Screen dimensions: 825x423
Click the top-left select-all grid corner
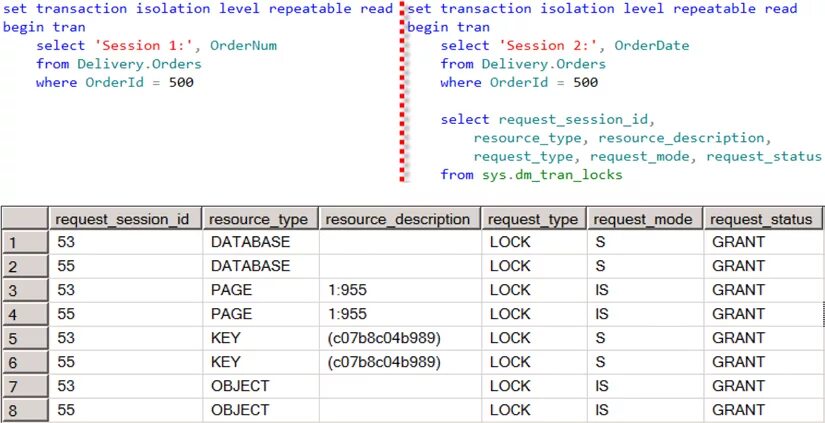click(25, 219)
